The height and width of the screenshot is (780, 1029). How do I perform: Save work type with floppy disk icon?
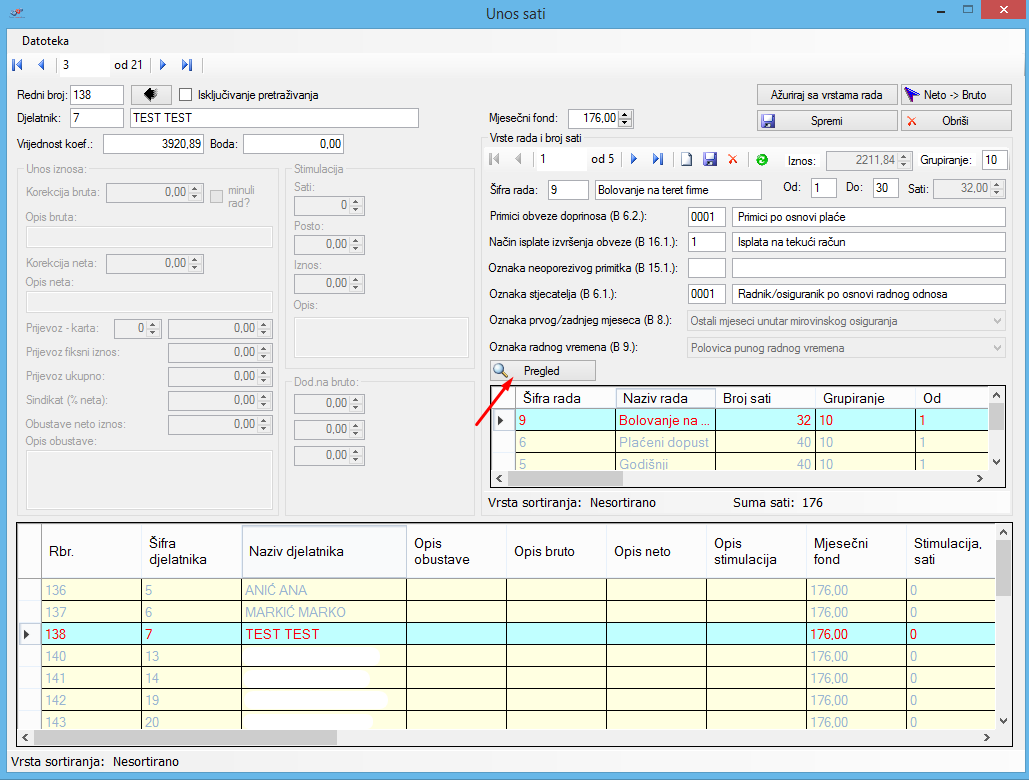coord(710,159)
